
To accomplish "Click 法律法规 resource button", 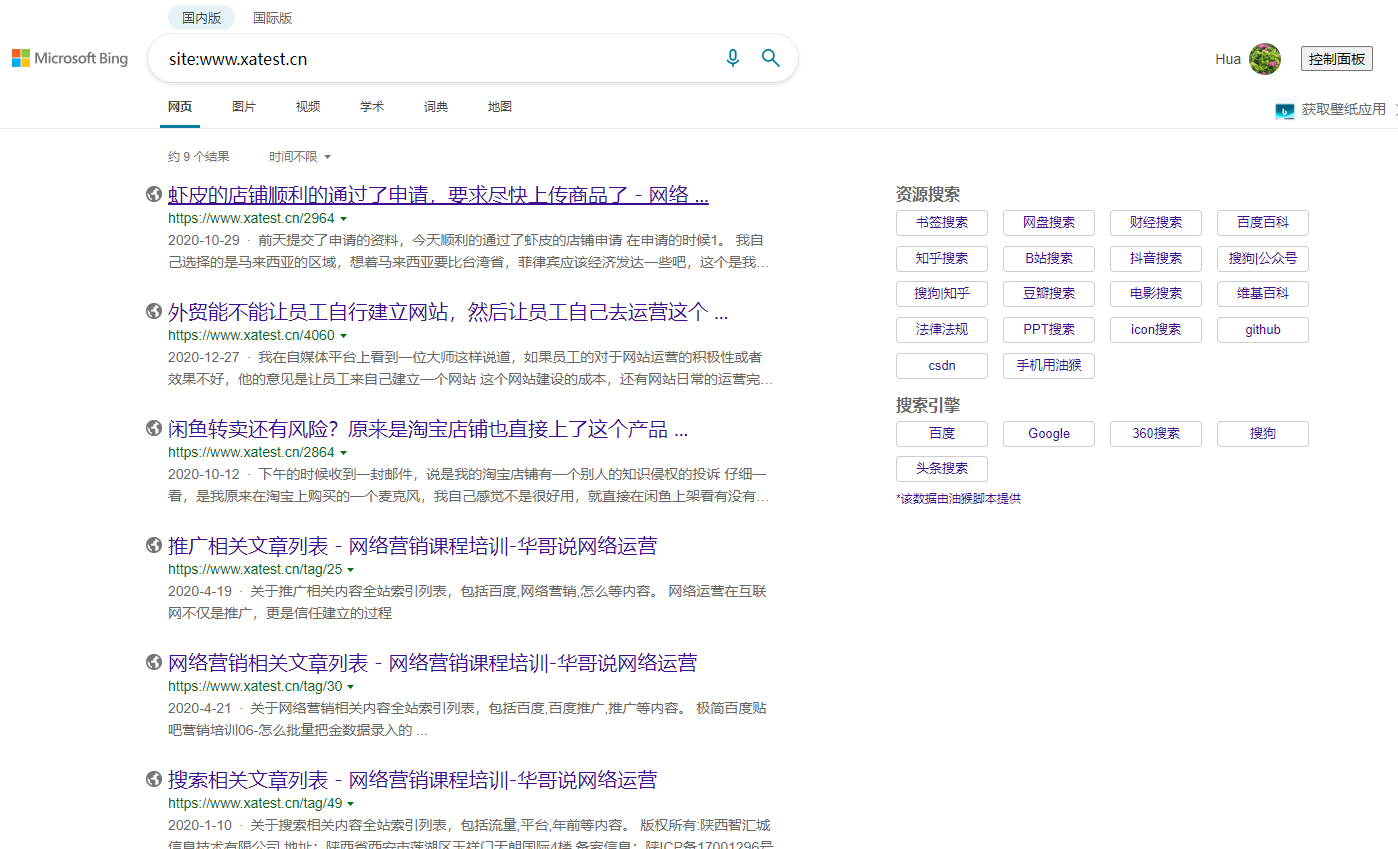I will click(942, 330).
